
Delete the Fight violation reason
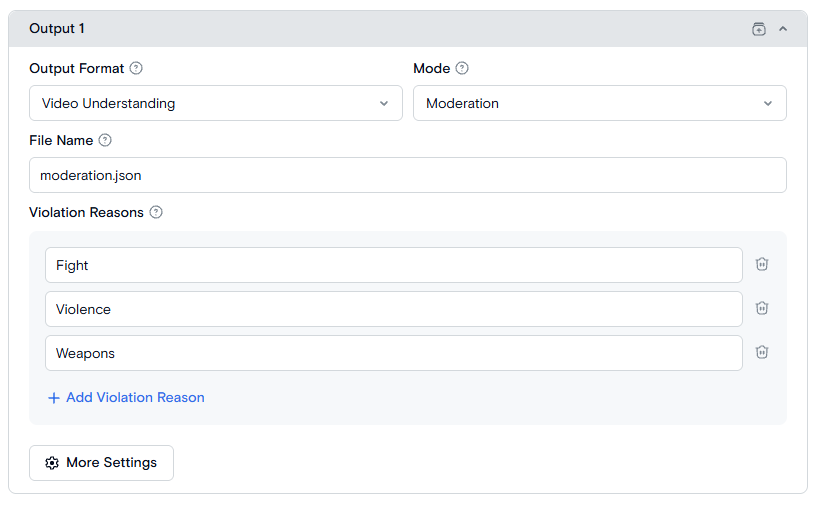pyautogui.click(x=762, y=264)
